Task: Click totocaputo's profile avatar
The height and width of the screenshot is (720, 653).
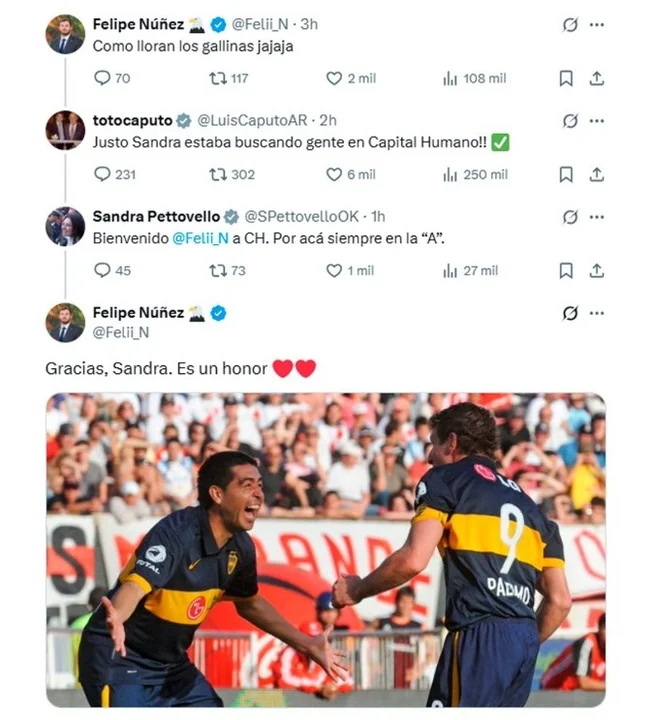Action: click(x=65, y=130)
